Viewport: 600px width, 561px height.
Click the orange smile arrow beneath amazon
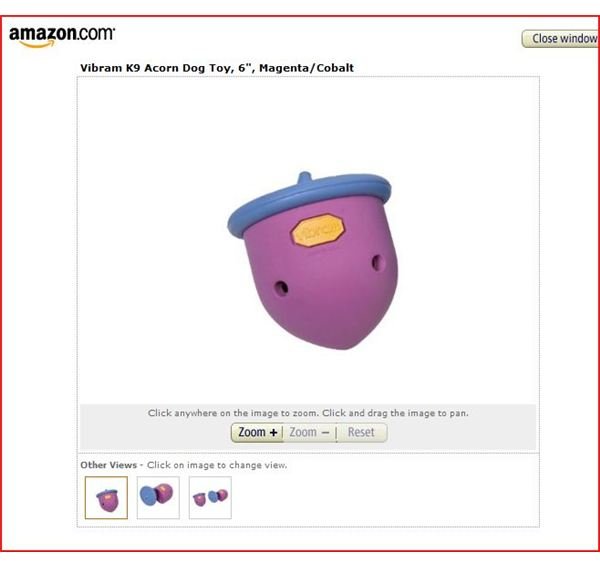click(x=37, y=45)
